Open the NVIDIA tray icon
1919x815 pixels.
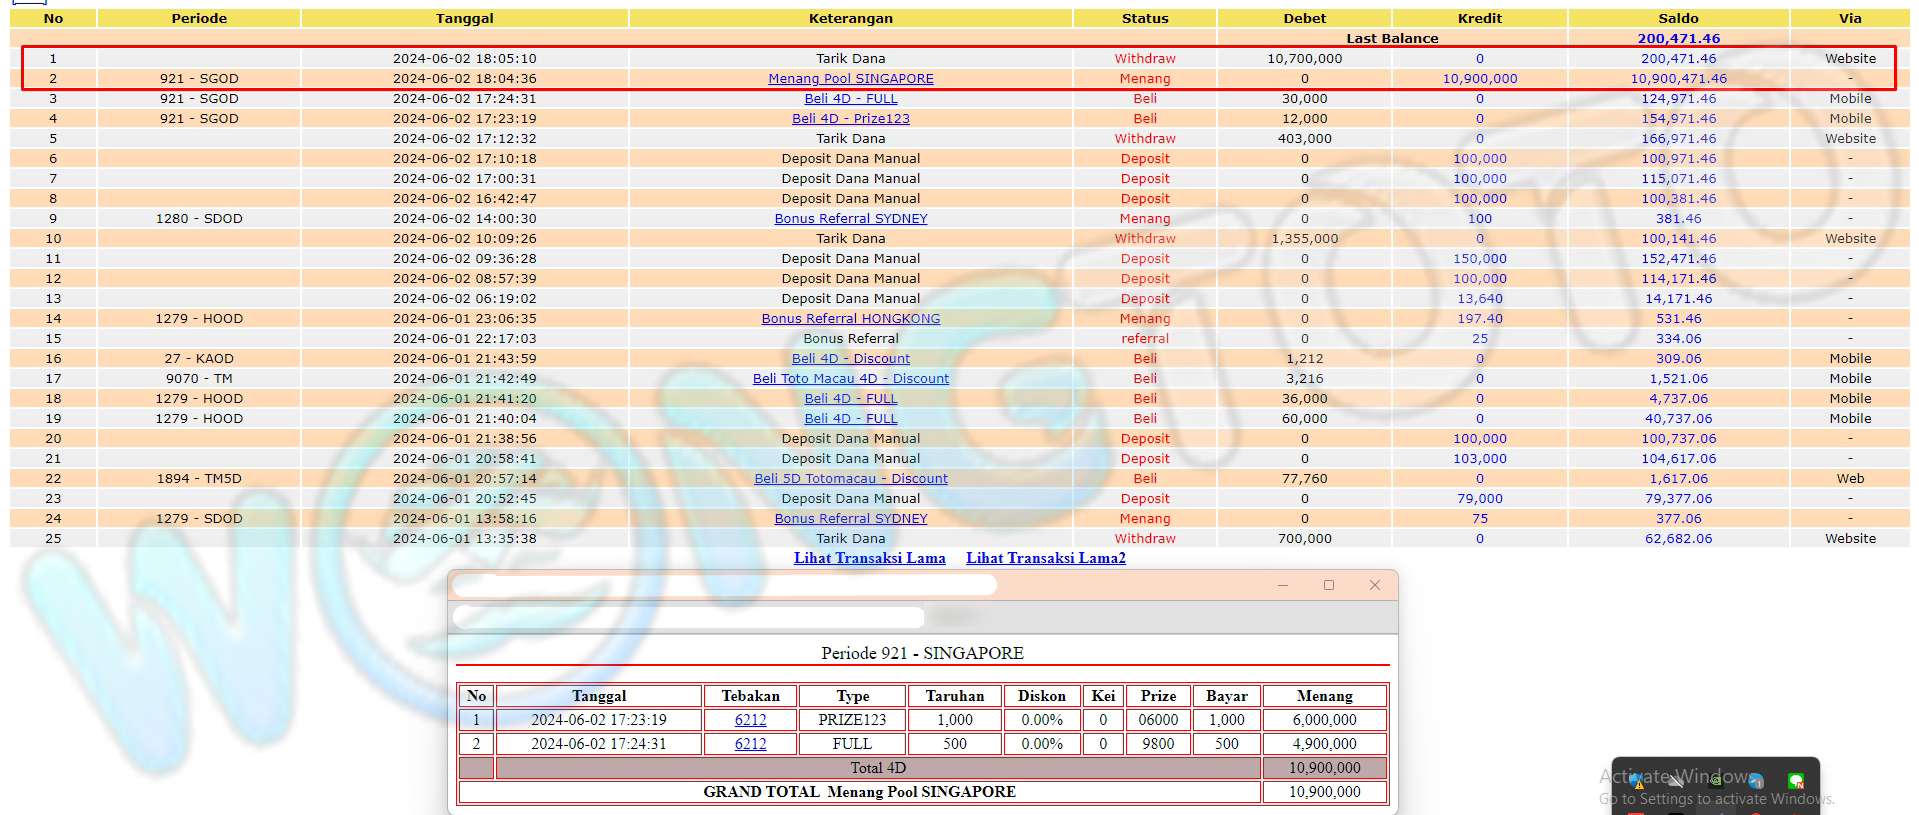(1716, 782)
